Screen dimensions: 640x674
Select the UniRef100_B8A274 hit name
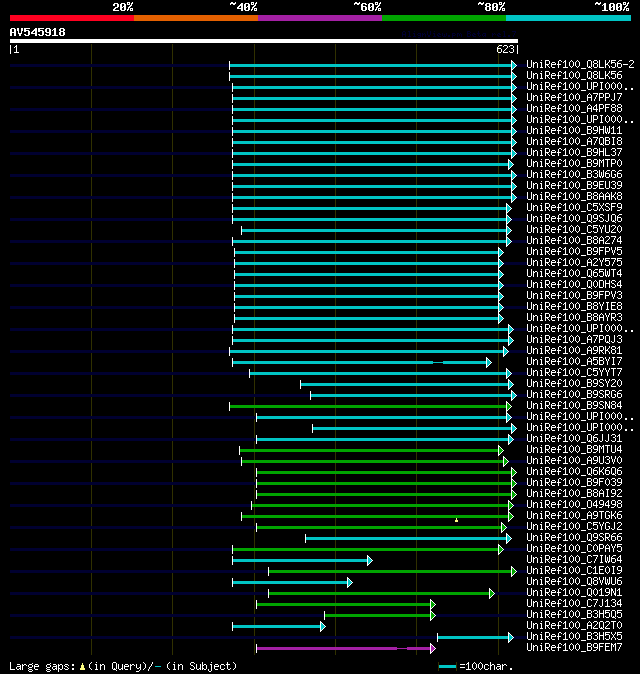[x=574, y=241]
